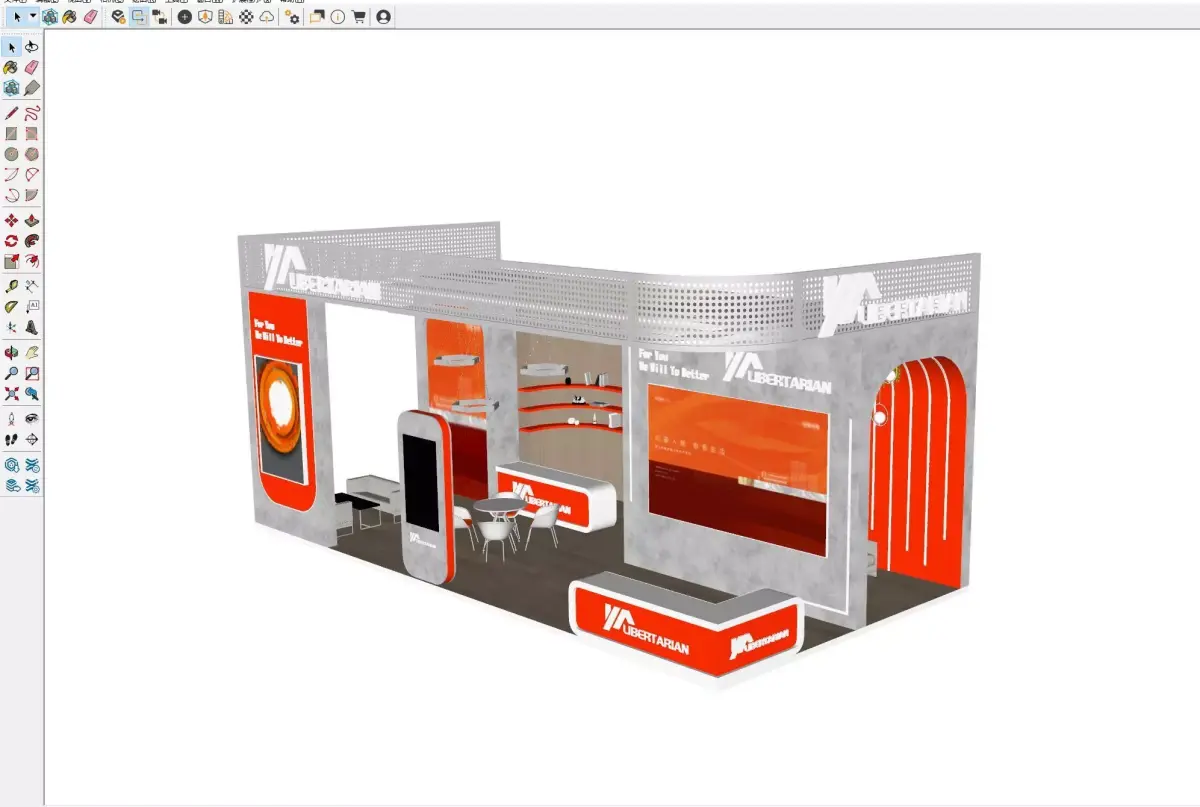Select the Circle tool
1200x807 pixels.
[11, 154]
